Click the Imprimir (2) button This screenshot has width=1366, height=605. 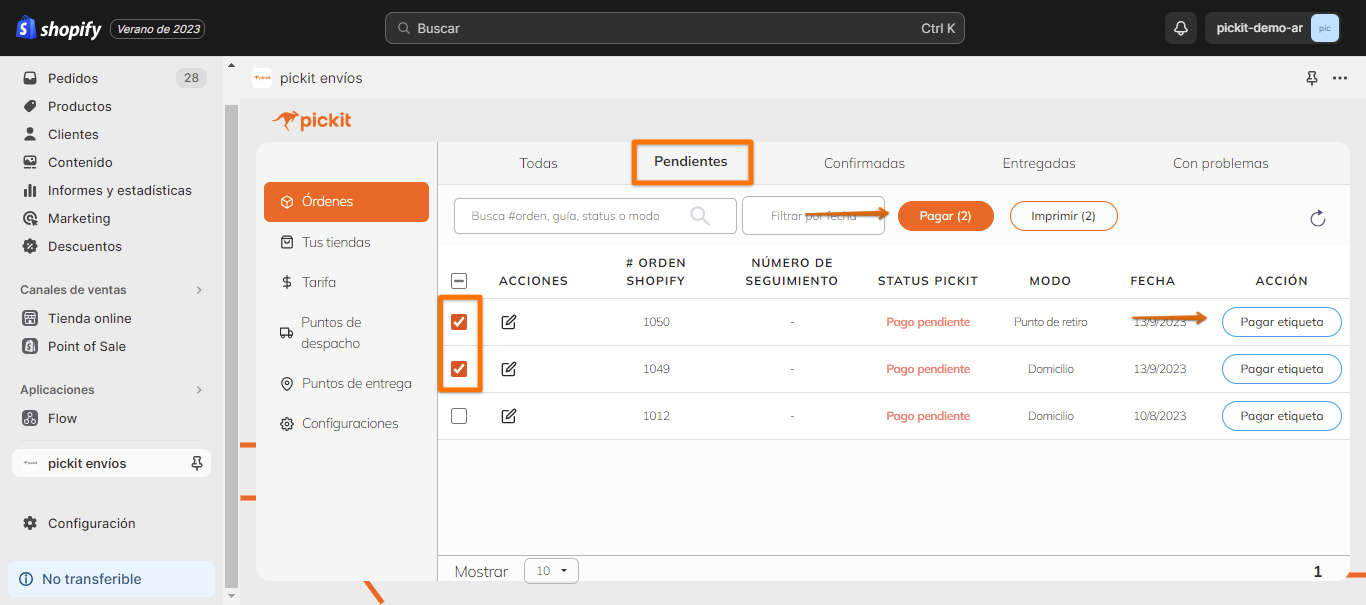pos(1063,216)
